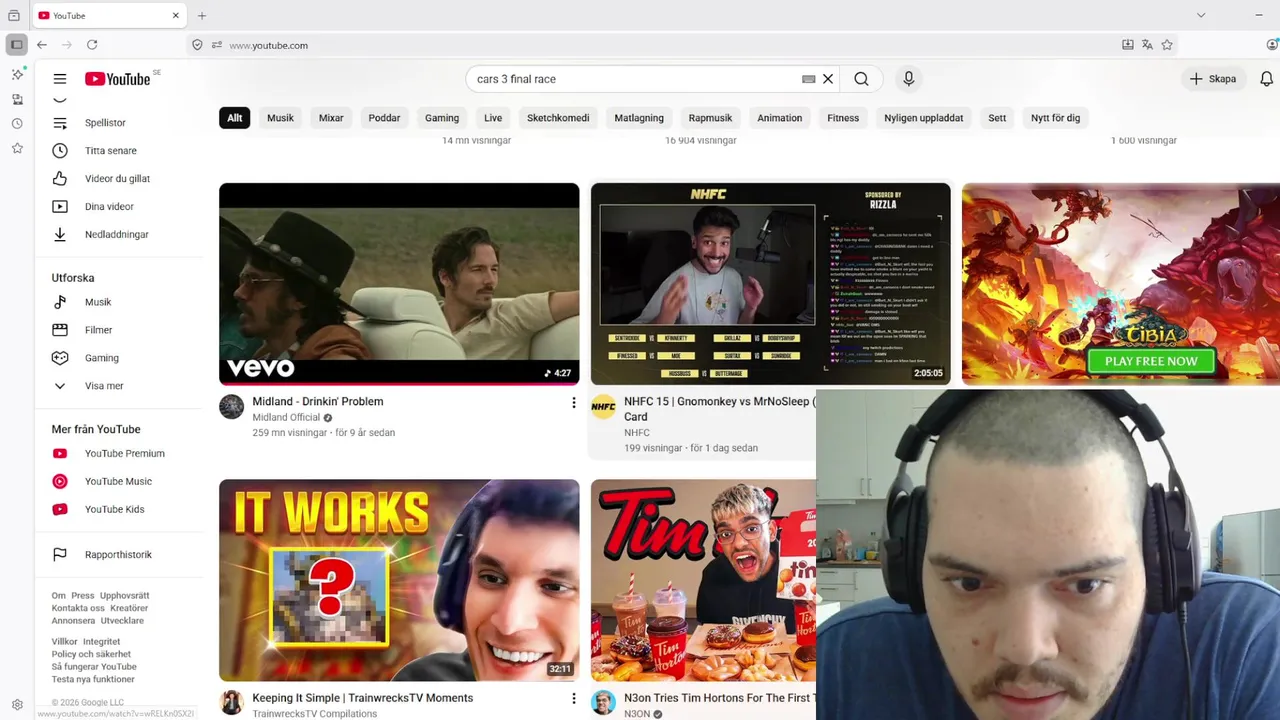Select the Rapmusik filter chip

tap(710, 118)
